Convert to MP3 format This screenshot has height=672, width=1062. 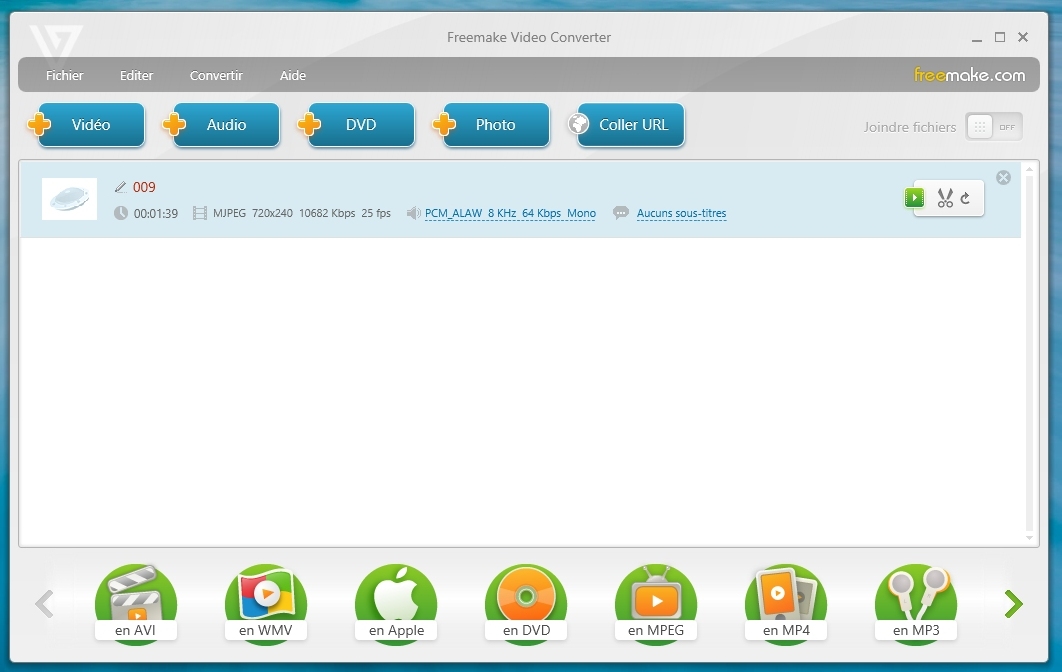[916, 604]
